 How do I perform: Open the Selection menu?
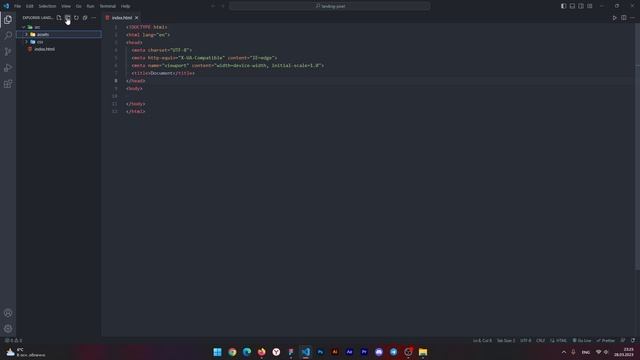click(x=47, y=6)
